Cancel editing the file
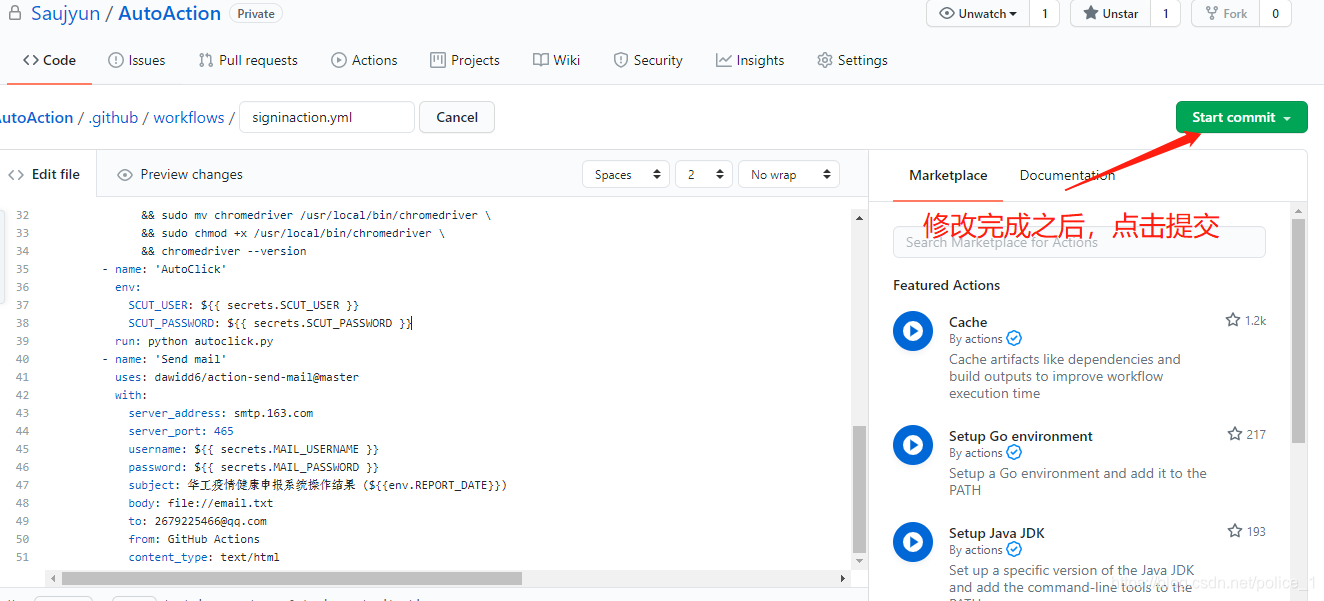Screen dimensions: 1324x601 [x=457, y=117]
